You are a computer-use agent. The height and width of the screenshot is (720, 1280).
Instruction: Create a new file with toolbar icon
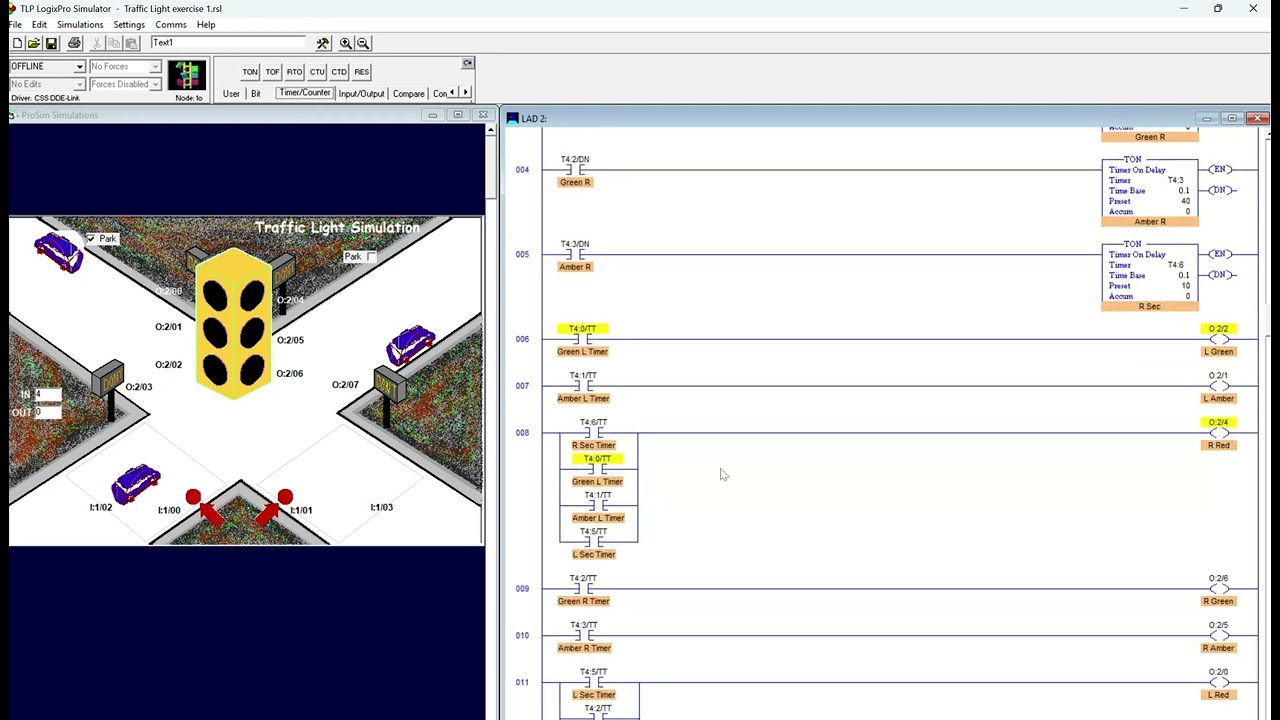[x=17, y=43]
